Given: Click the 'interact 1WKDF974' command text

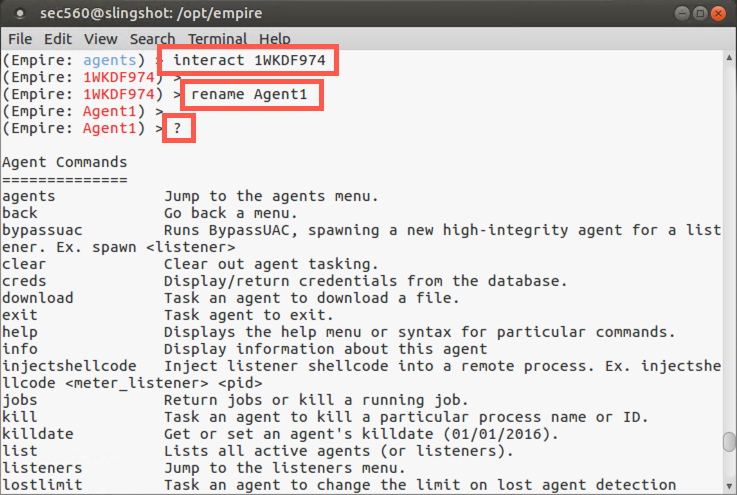Looking at the screenshot, I should pos(250,60).
